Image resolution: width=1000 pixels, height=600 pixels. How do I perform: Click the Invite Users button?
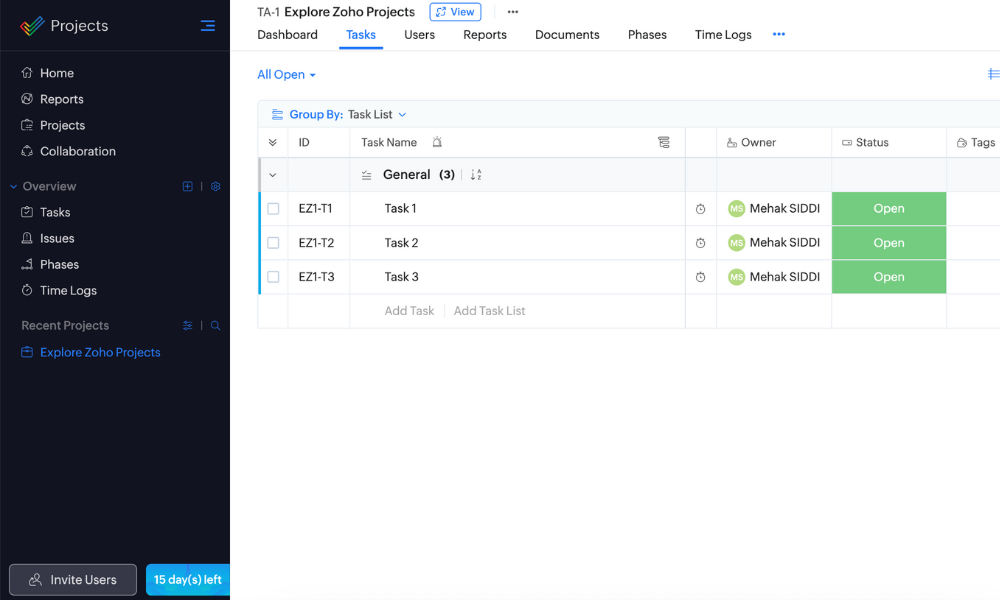coord(73,580)
